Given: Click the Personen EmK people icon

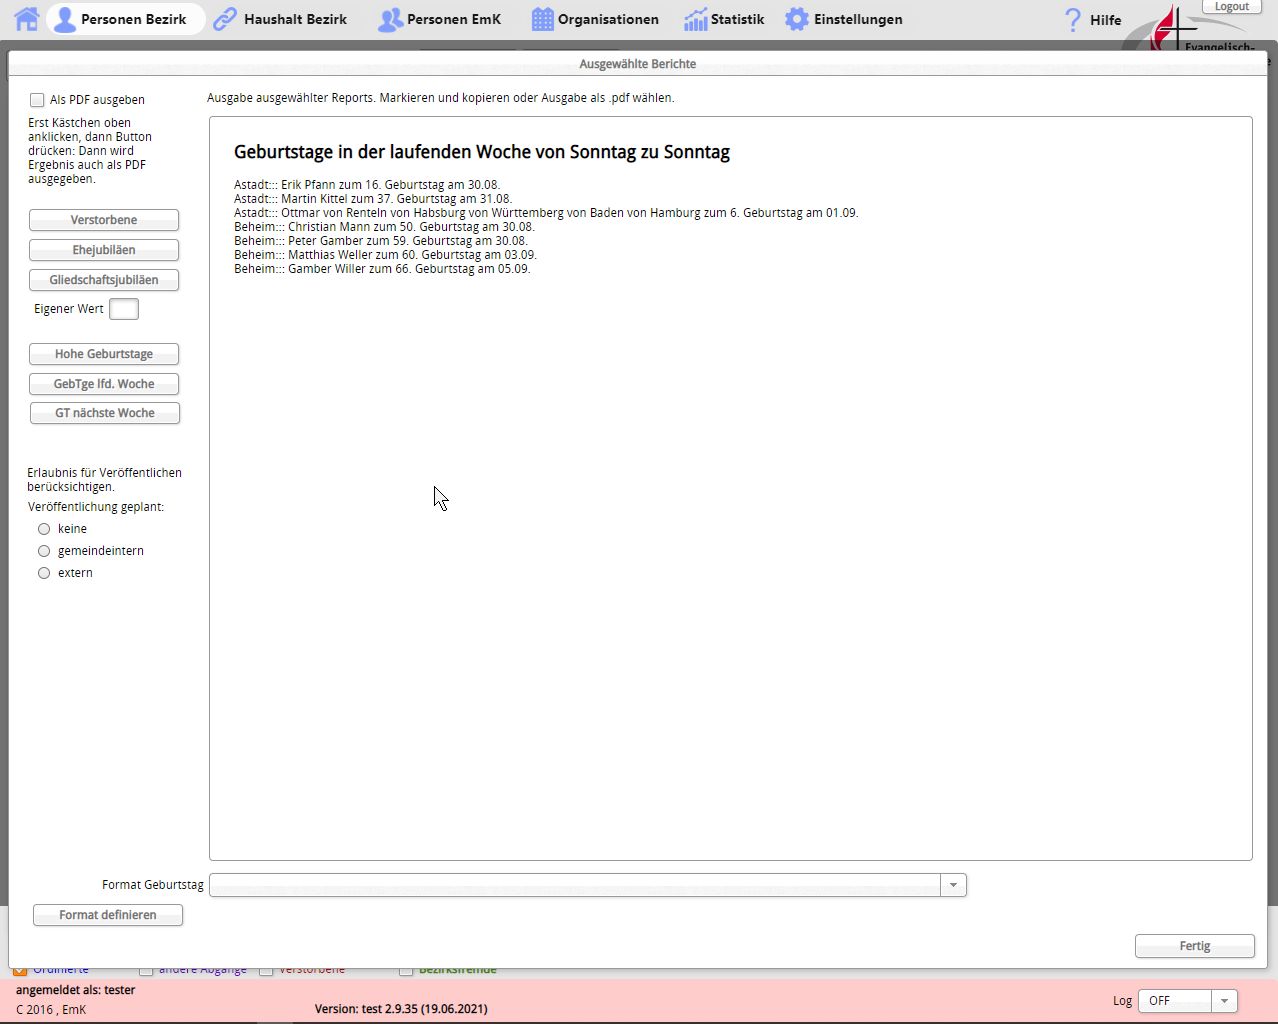Looking at the screenshot, I should pyautogui.click(x=389, y=20).
